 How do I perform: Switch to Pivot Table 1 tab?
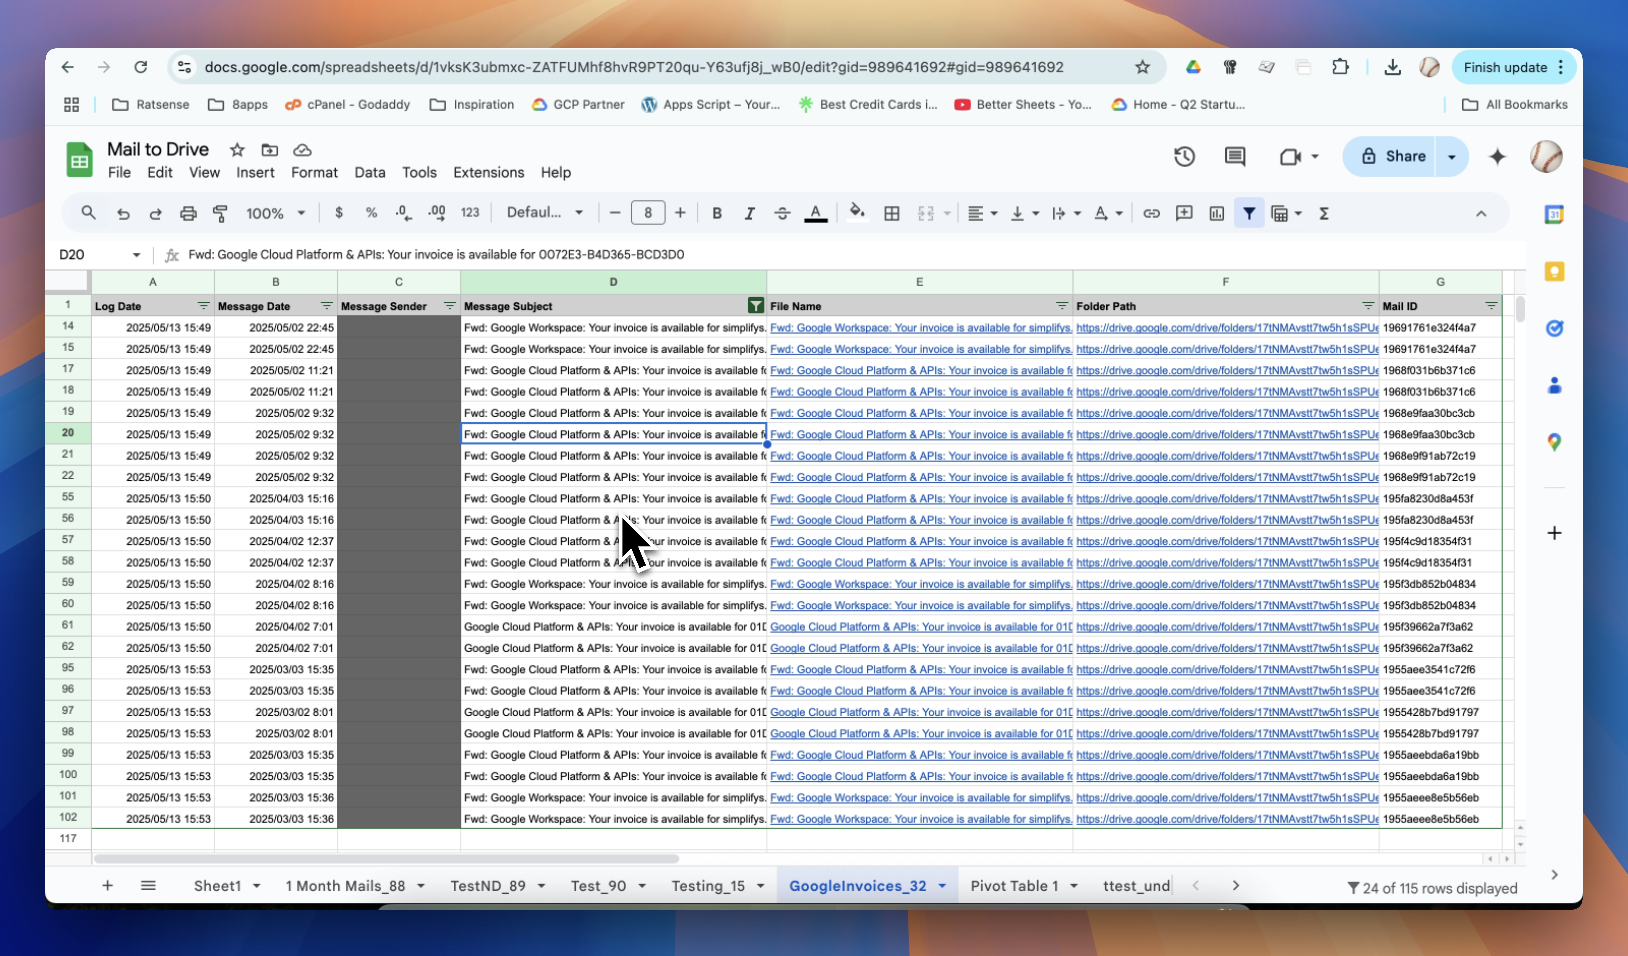pos(1014,886)
